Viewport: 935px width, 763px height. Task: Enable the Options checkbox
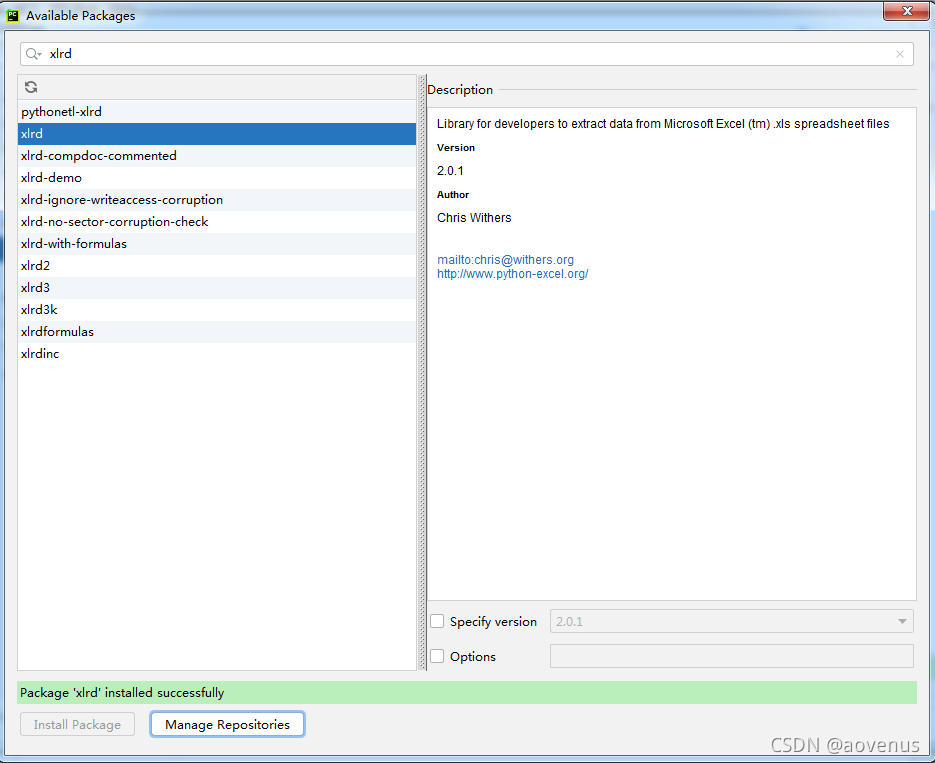pos(437,656)
